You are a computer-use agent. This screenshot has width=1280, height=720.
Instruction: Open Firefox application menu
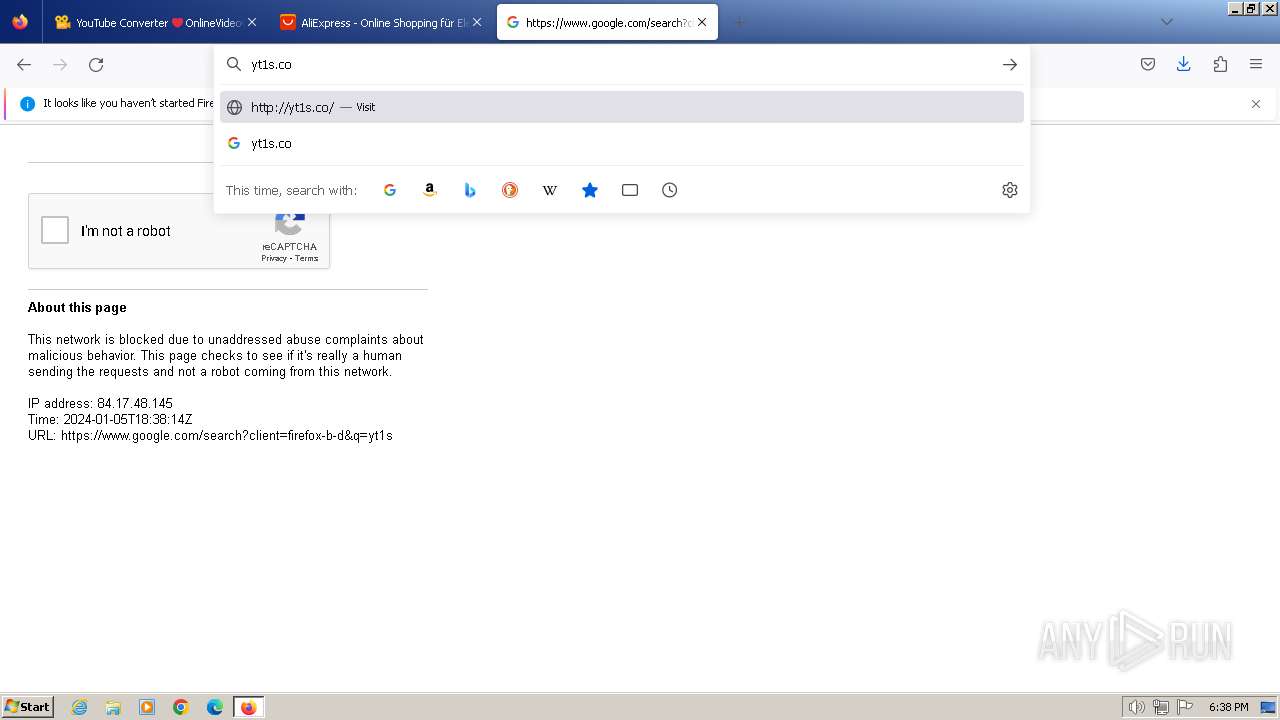1256,65
